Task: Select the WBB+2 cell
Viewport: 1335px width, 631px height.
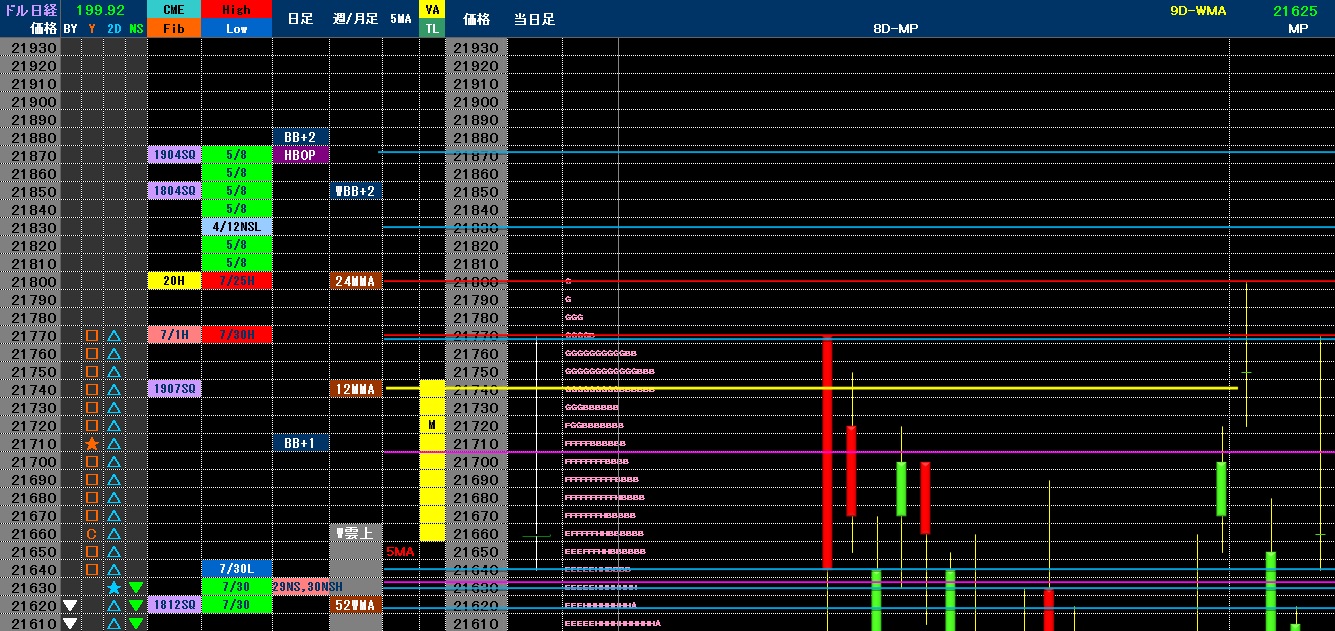Action: click(356, 191)
